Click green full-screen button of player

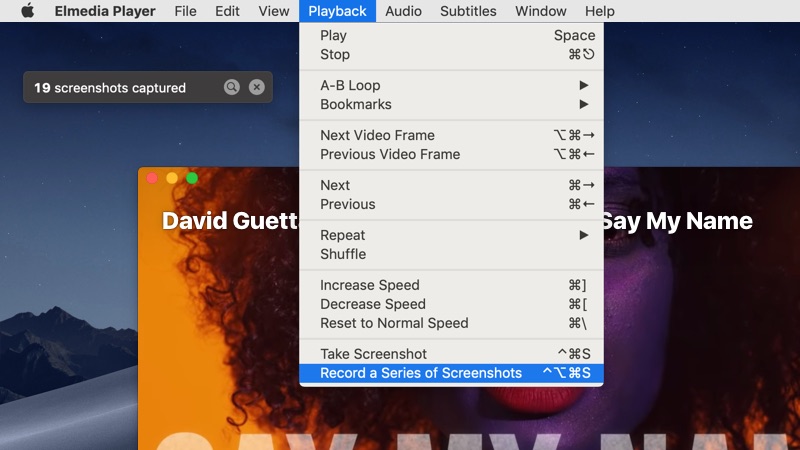(192, 178)
